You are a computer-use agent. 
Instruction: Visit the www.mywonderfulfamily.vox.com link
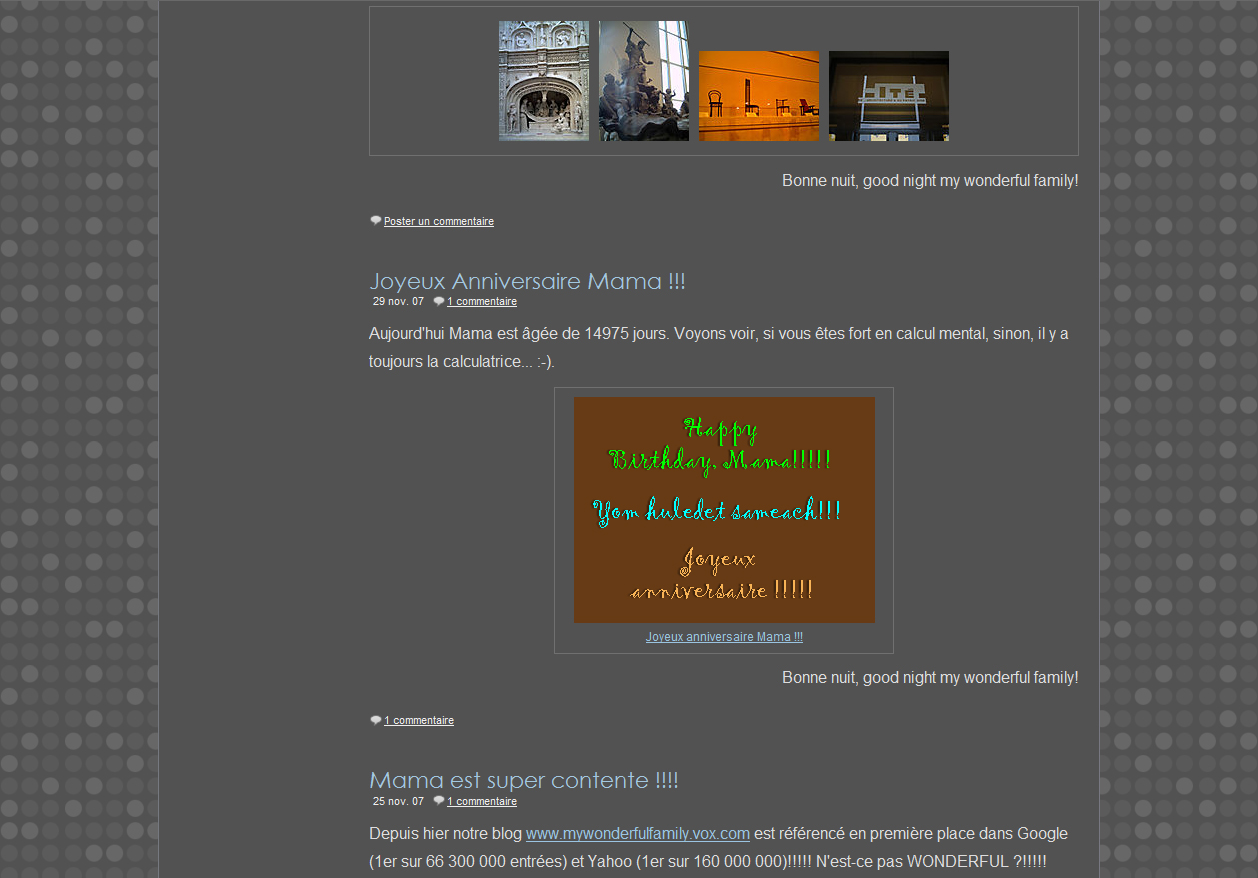[637, 834]
